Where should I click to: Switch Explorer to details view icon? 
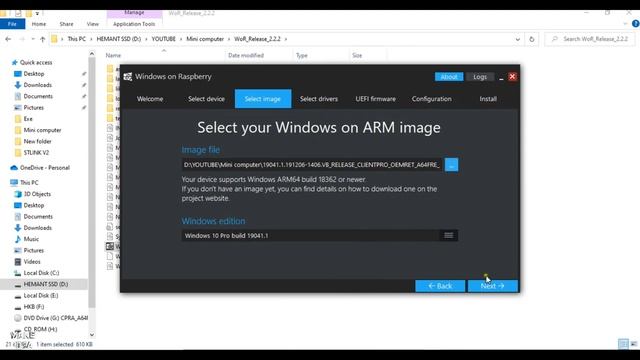(x=623, y=344)
